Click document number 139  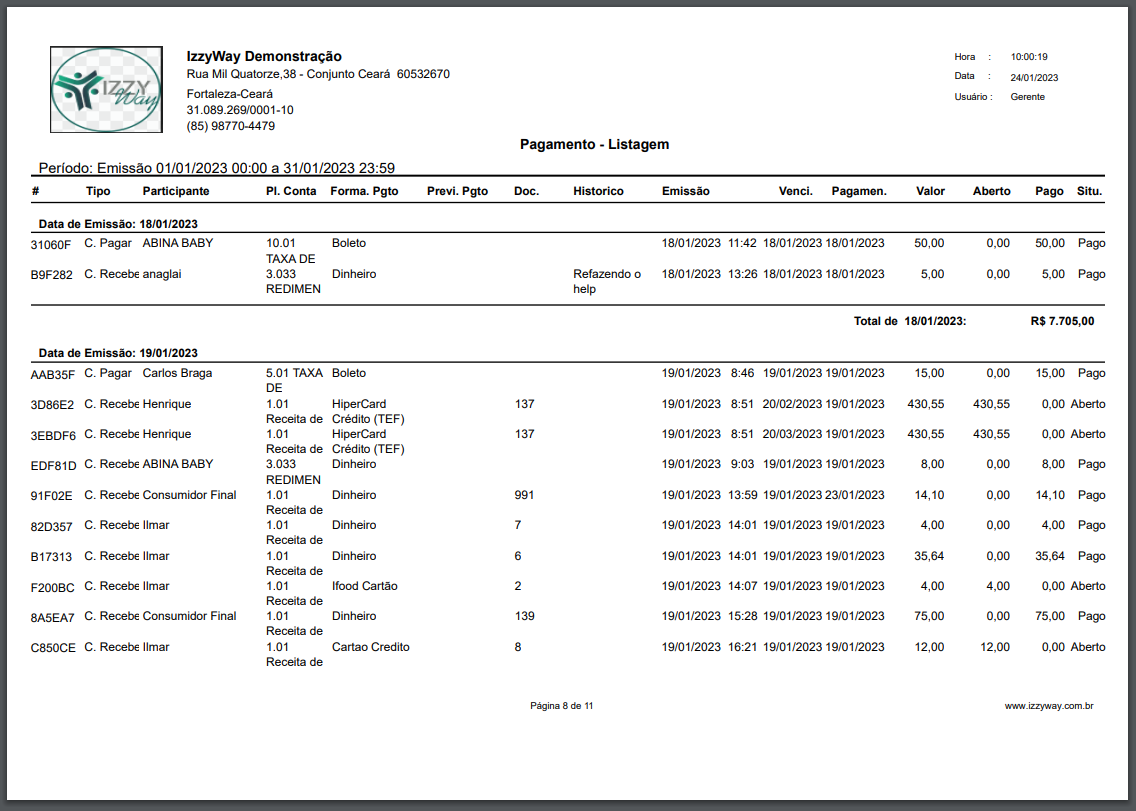click(x=525, y=616)
